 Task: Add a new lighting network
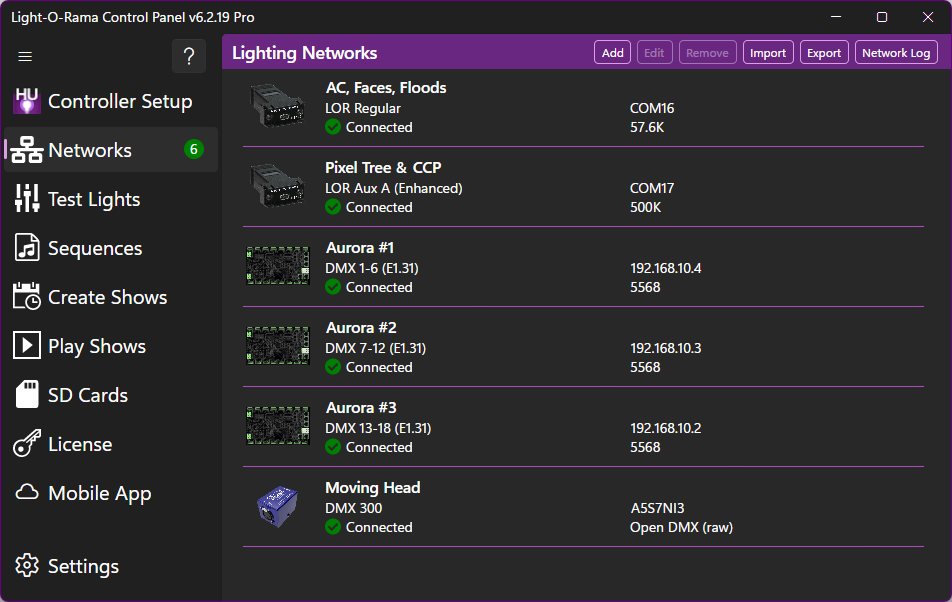(612, 52)
